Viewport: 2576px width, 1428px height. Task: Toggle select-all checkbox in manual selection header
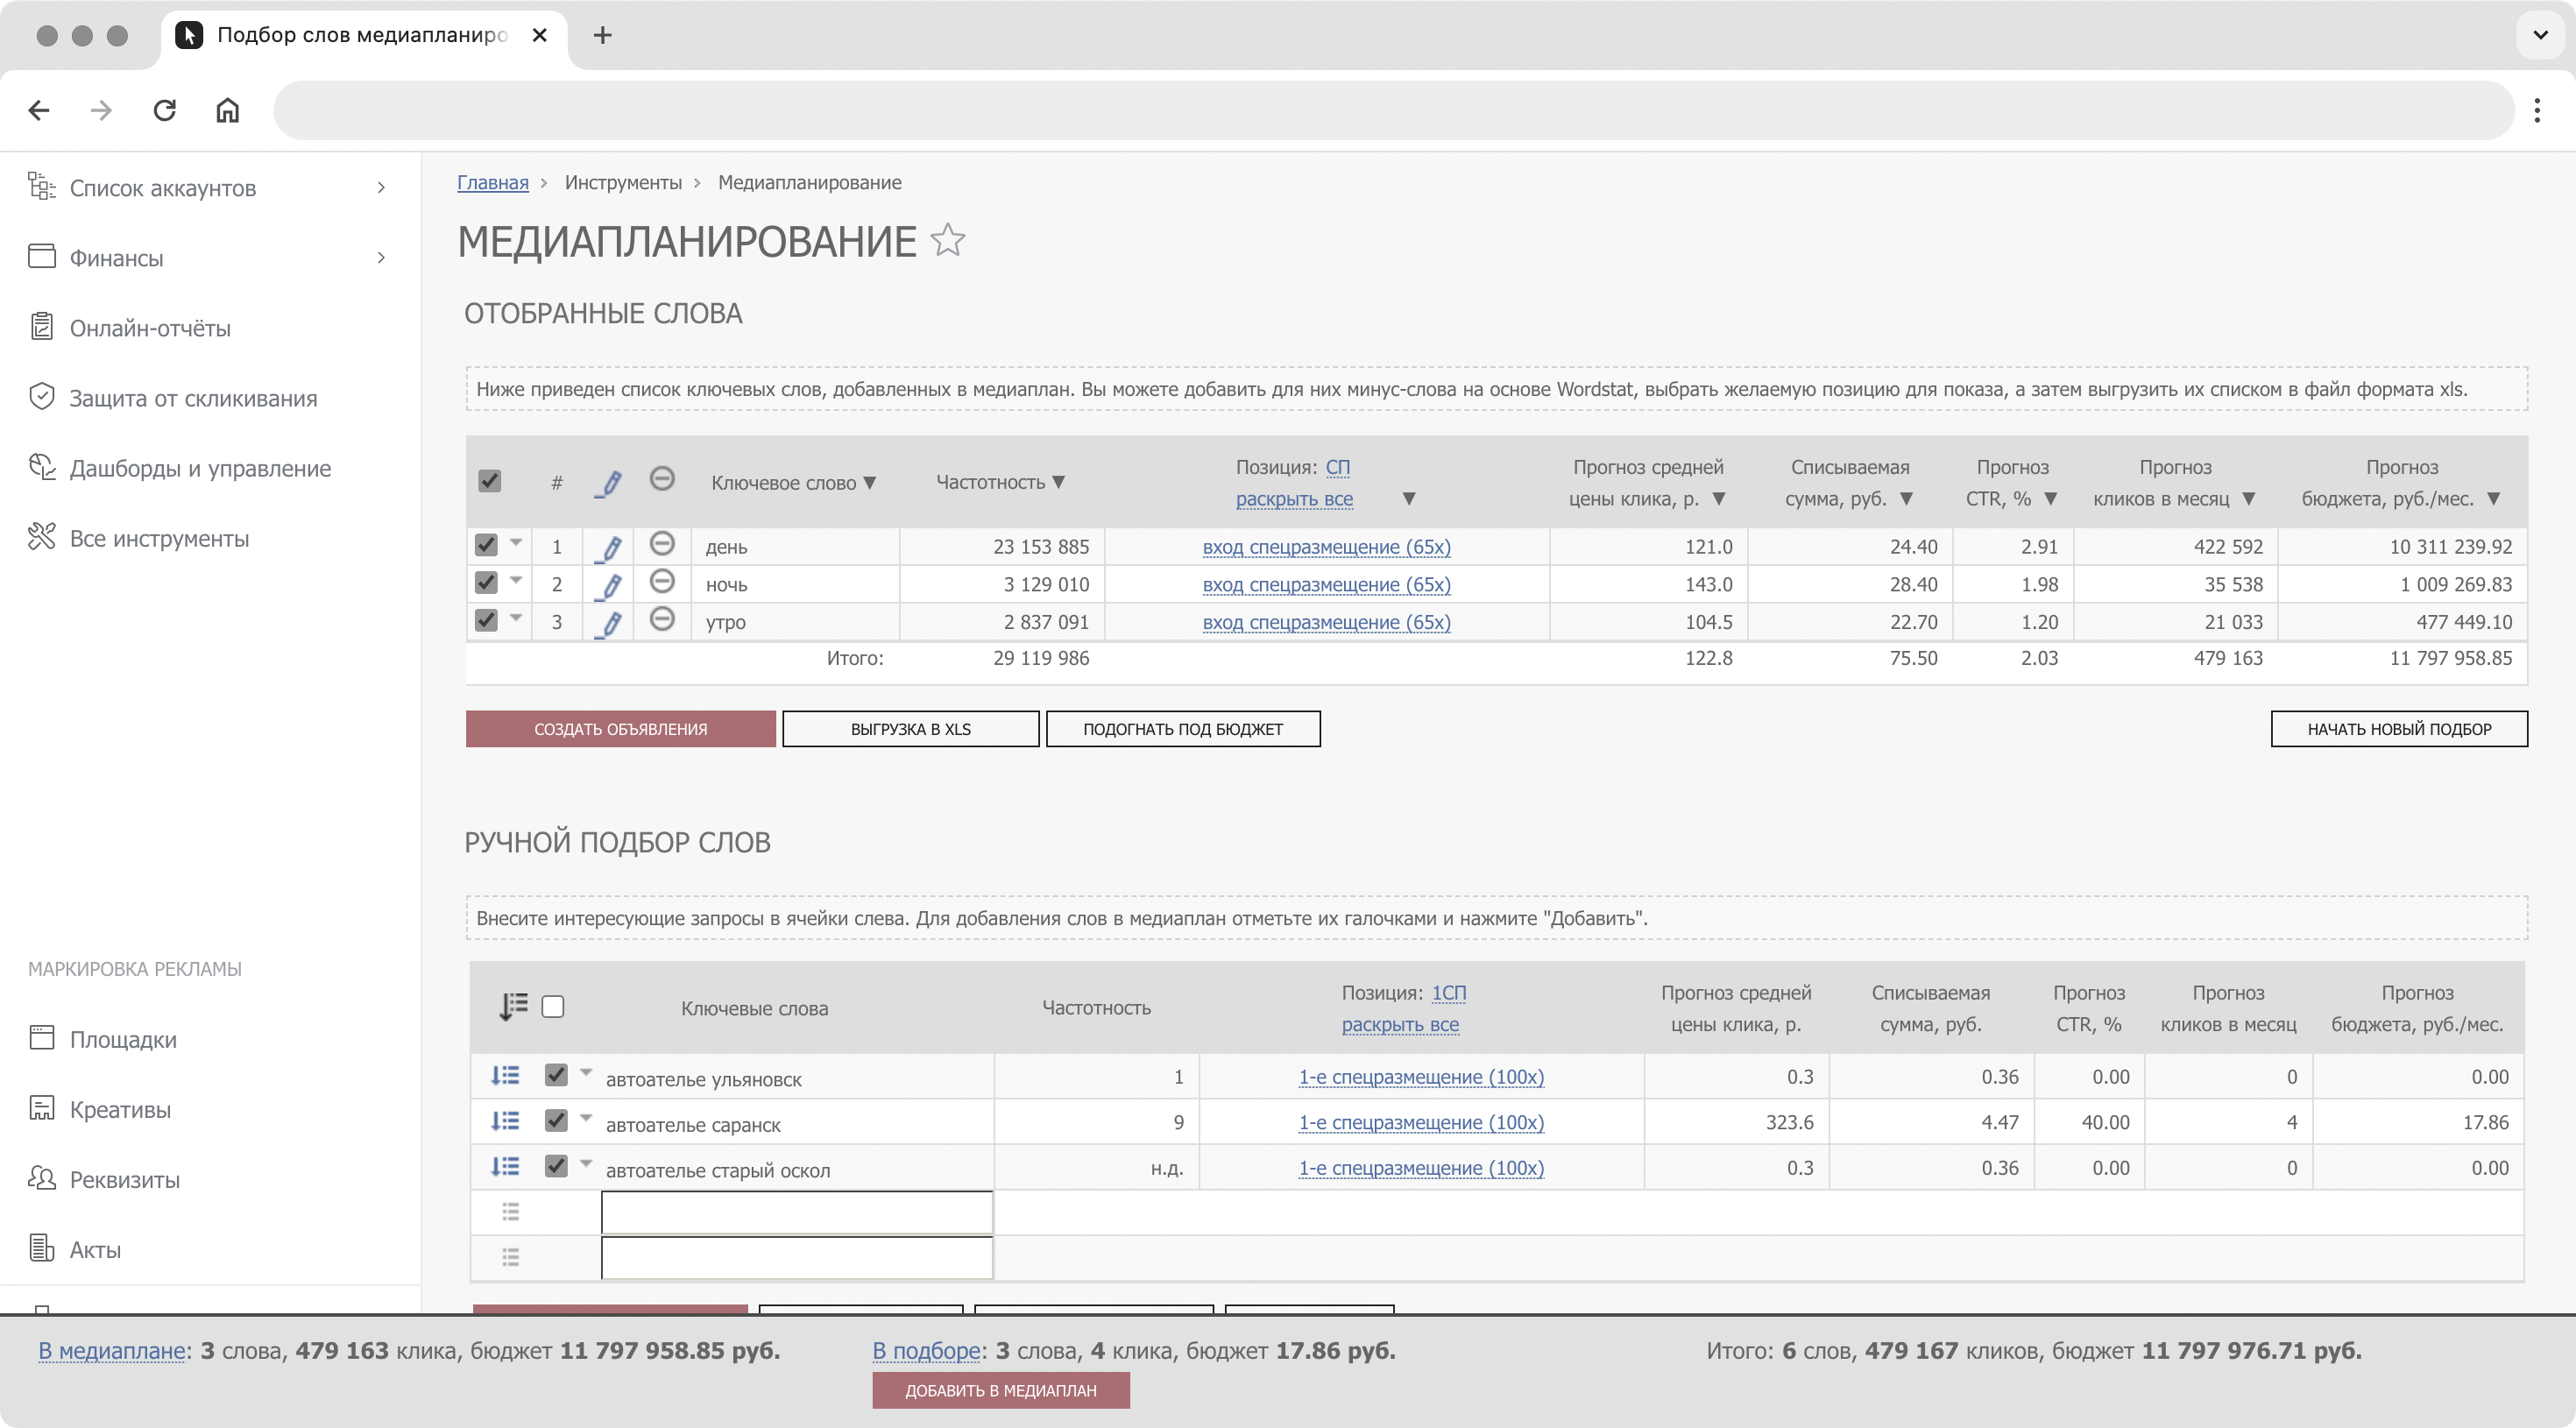point(553,1006)
